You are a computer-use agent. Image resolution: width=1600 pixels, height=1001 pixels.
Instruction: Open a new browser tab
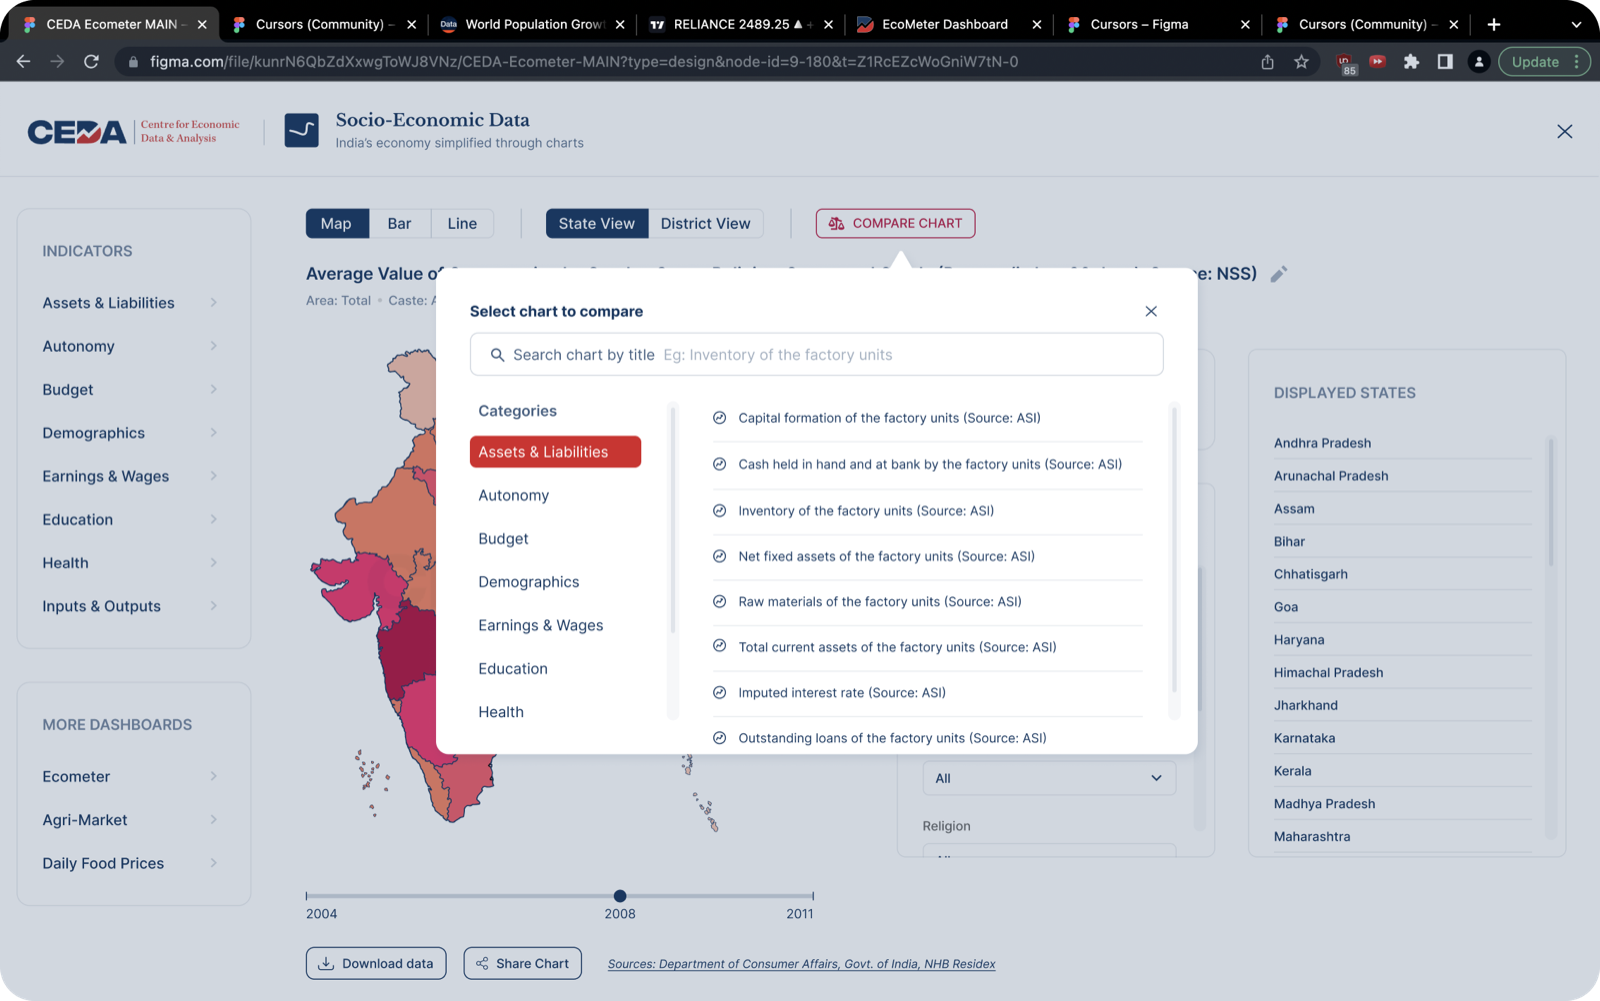point(1494,24)
